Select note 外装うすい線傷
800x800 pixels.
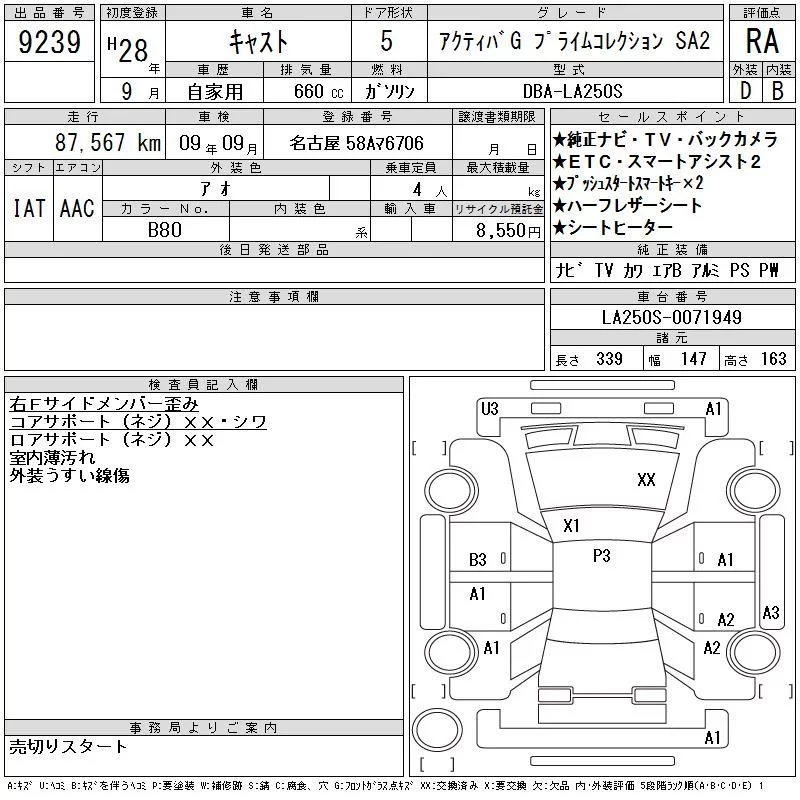(x=69, y=476)
